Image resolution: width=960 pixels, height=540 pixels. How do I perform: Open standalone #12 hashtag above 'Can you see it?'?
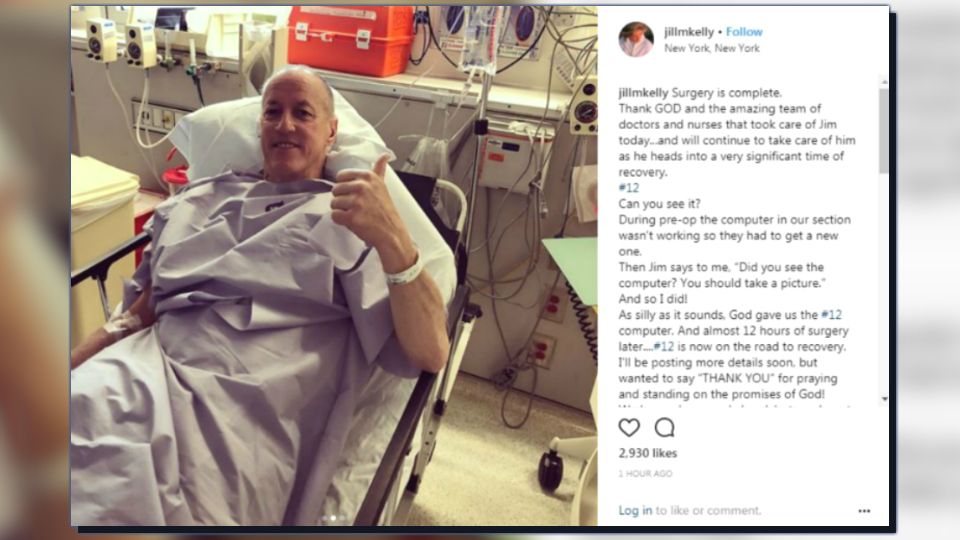pos(628,188)
